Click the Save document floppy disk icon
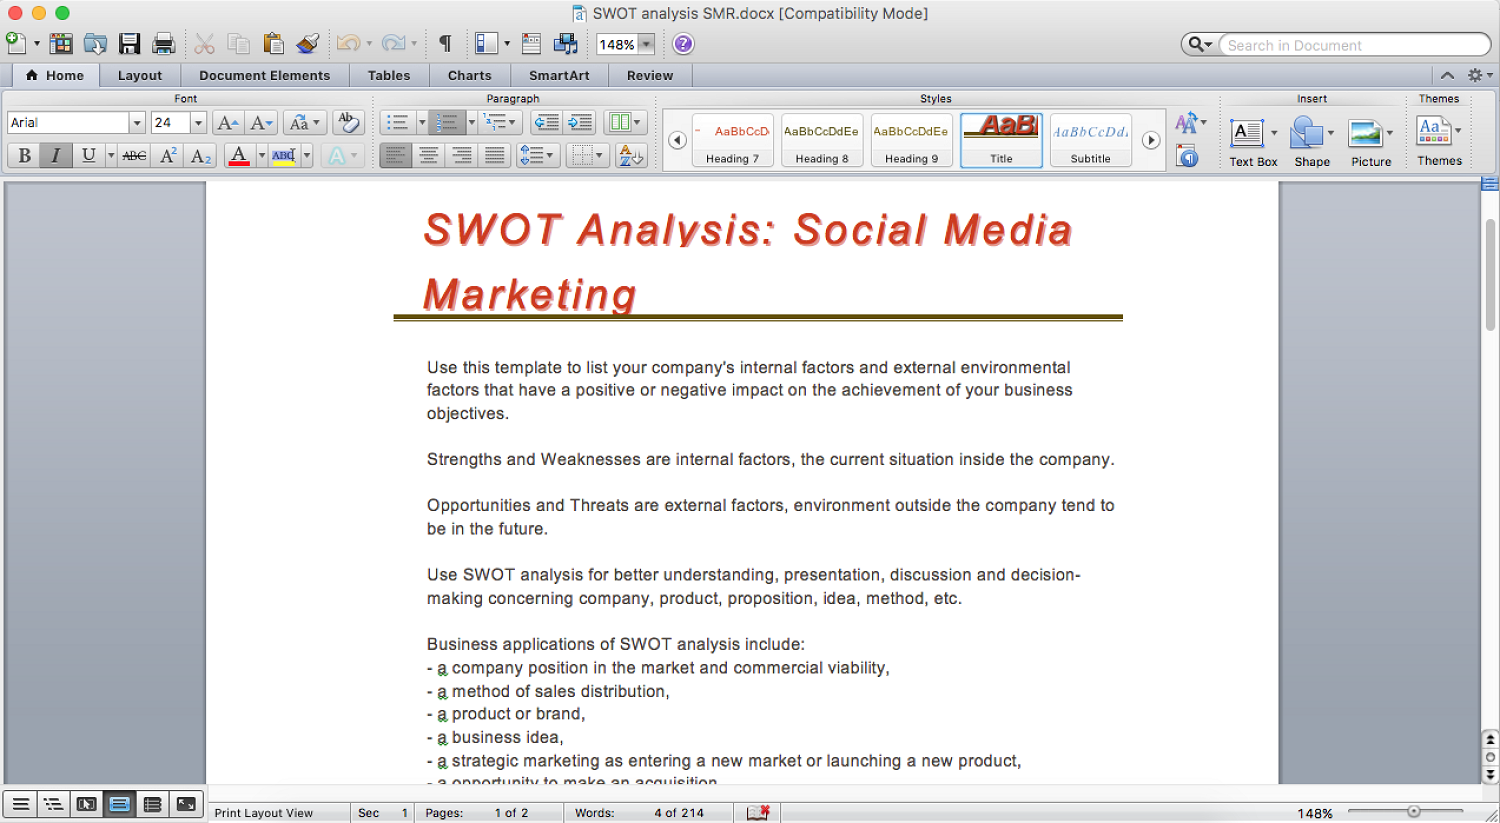 coord(129,44)
